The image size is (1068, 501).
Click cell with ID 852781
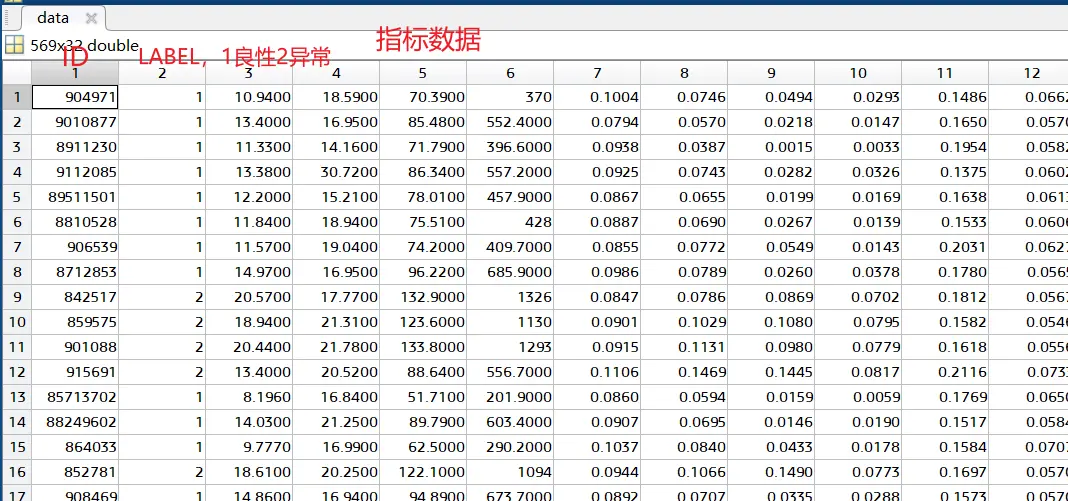click(75, 472)
